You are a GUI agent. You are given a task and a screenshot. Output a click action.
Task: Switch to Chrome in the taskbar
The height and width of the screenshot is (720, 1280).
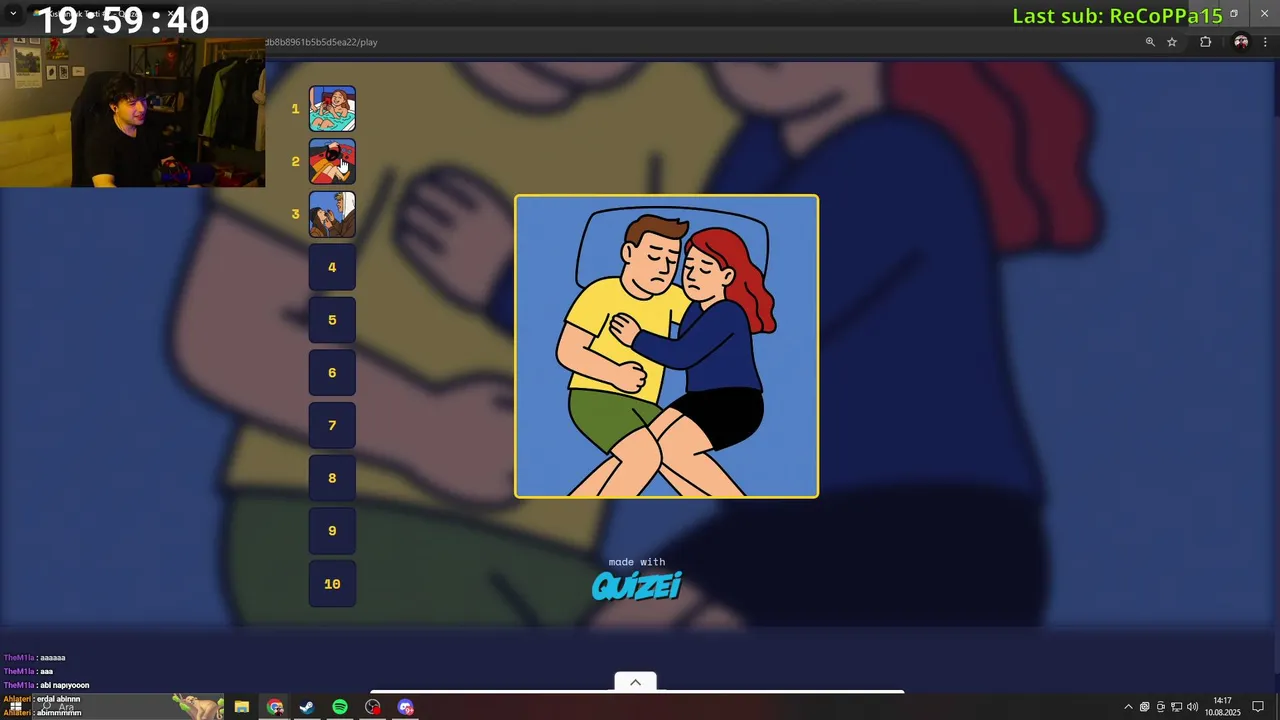(x=275, y=707)
